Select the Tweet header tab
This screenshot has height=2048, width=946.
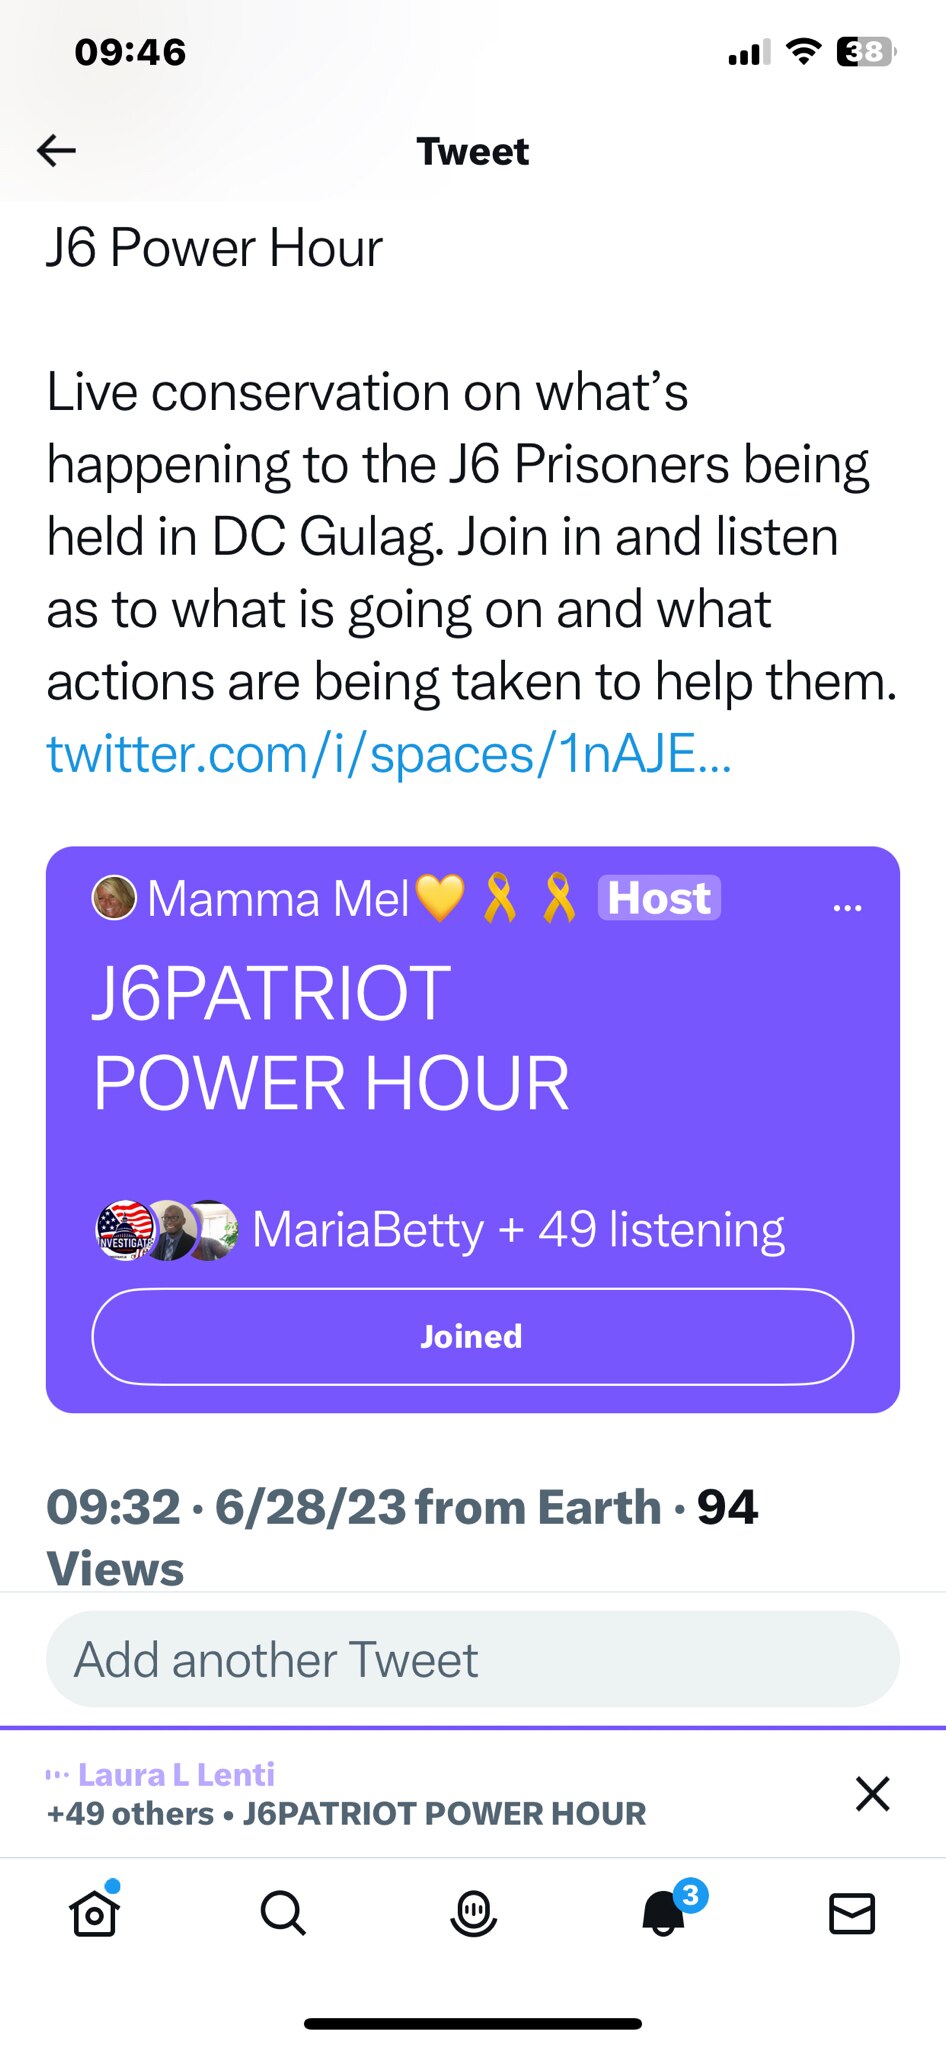[x=472, y=150]
